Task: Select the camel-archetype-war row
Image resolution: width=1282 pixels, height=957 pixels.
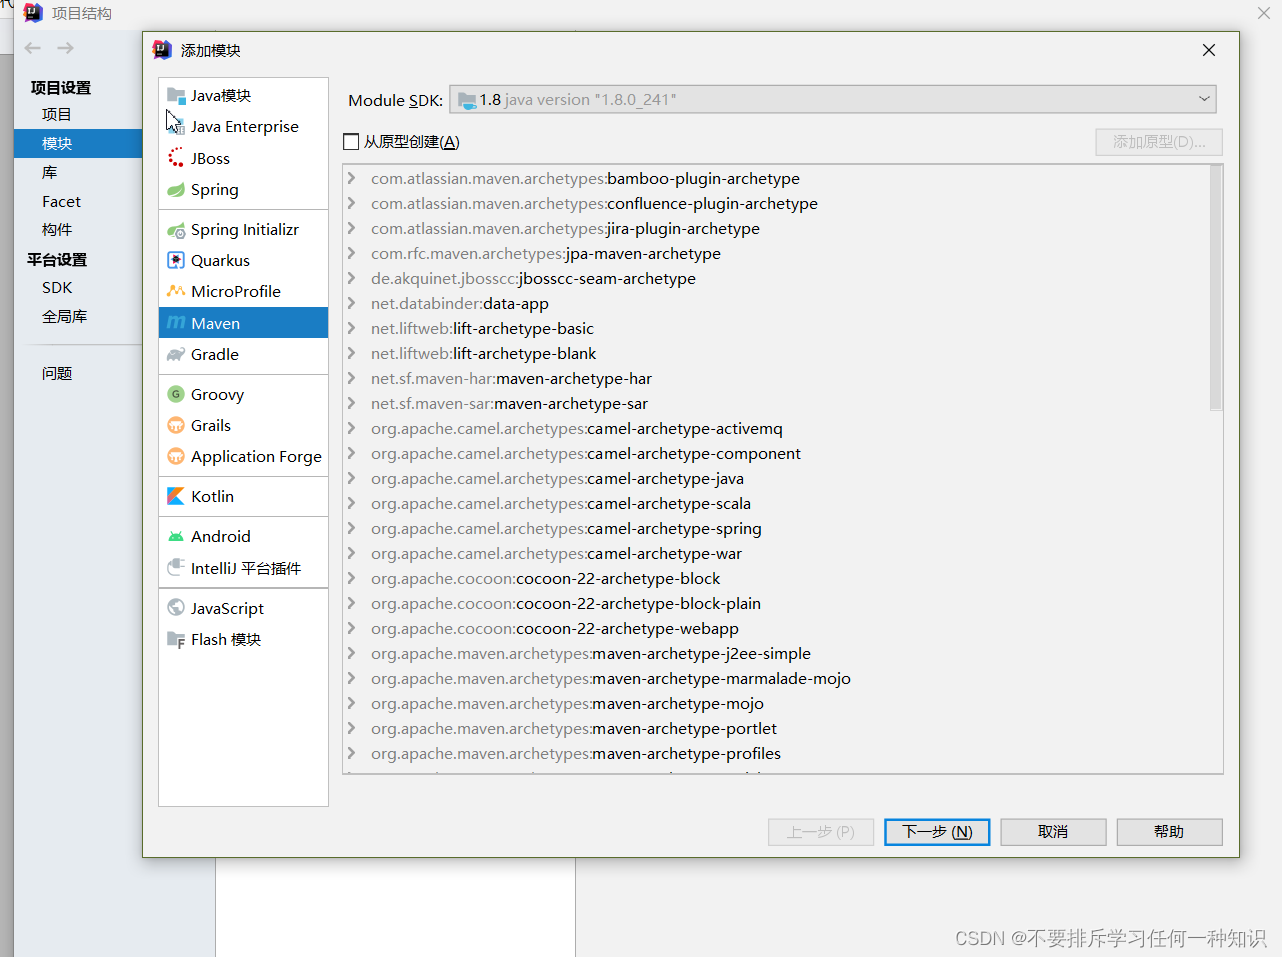Action: click(776, 553)
